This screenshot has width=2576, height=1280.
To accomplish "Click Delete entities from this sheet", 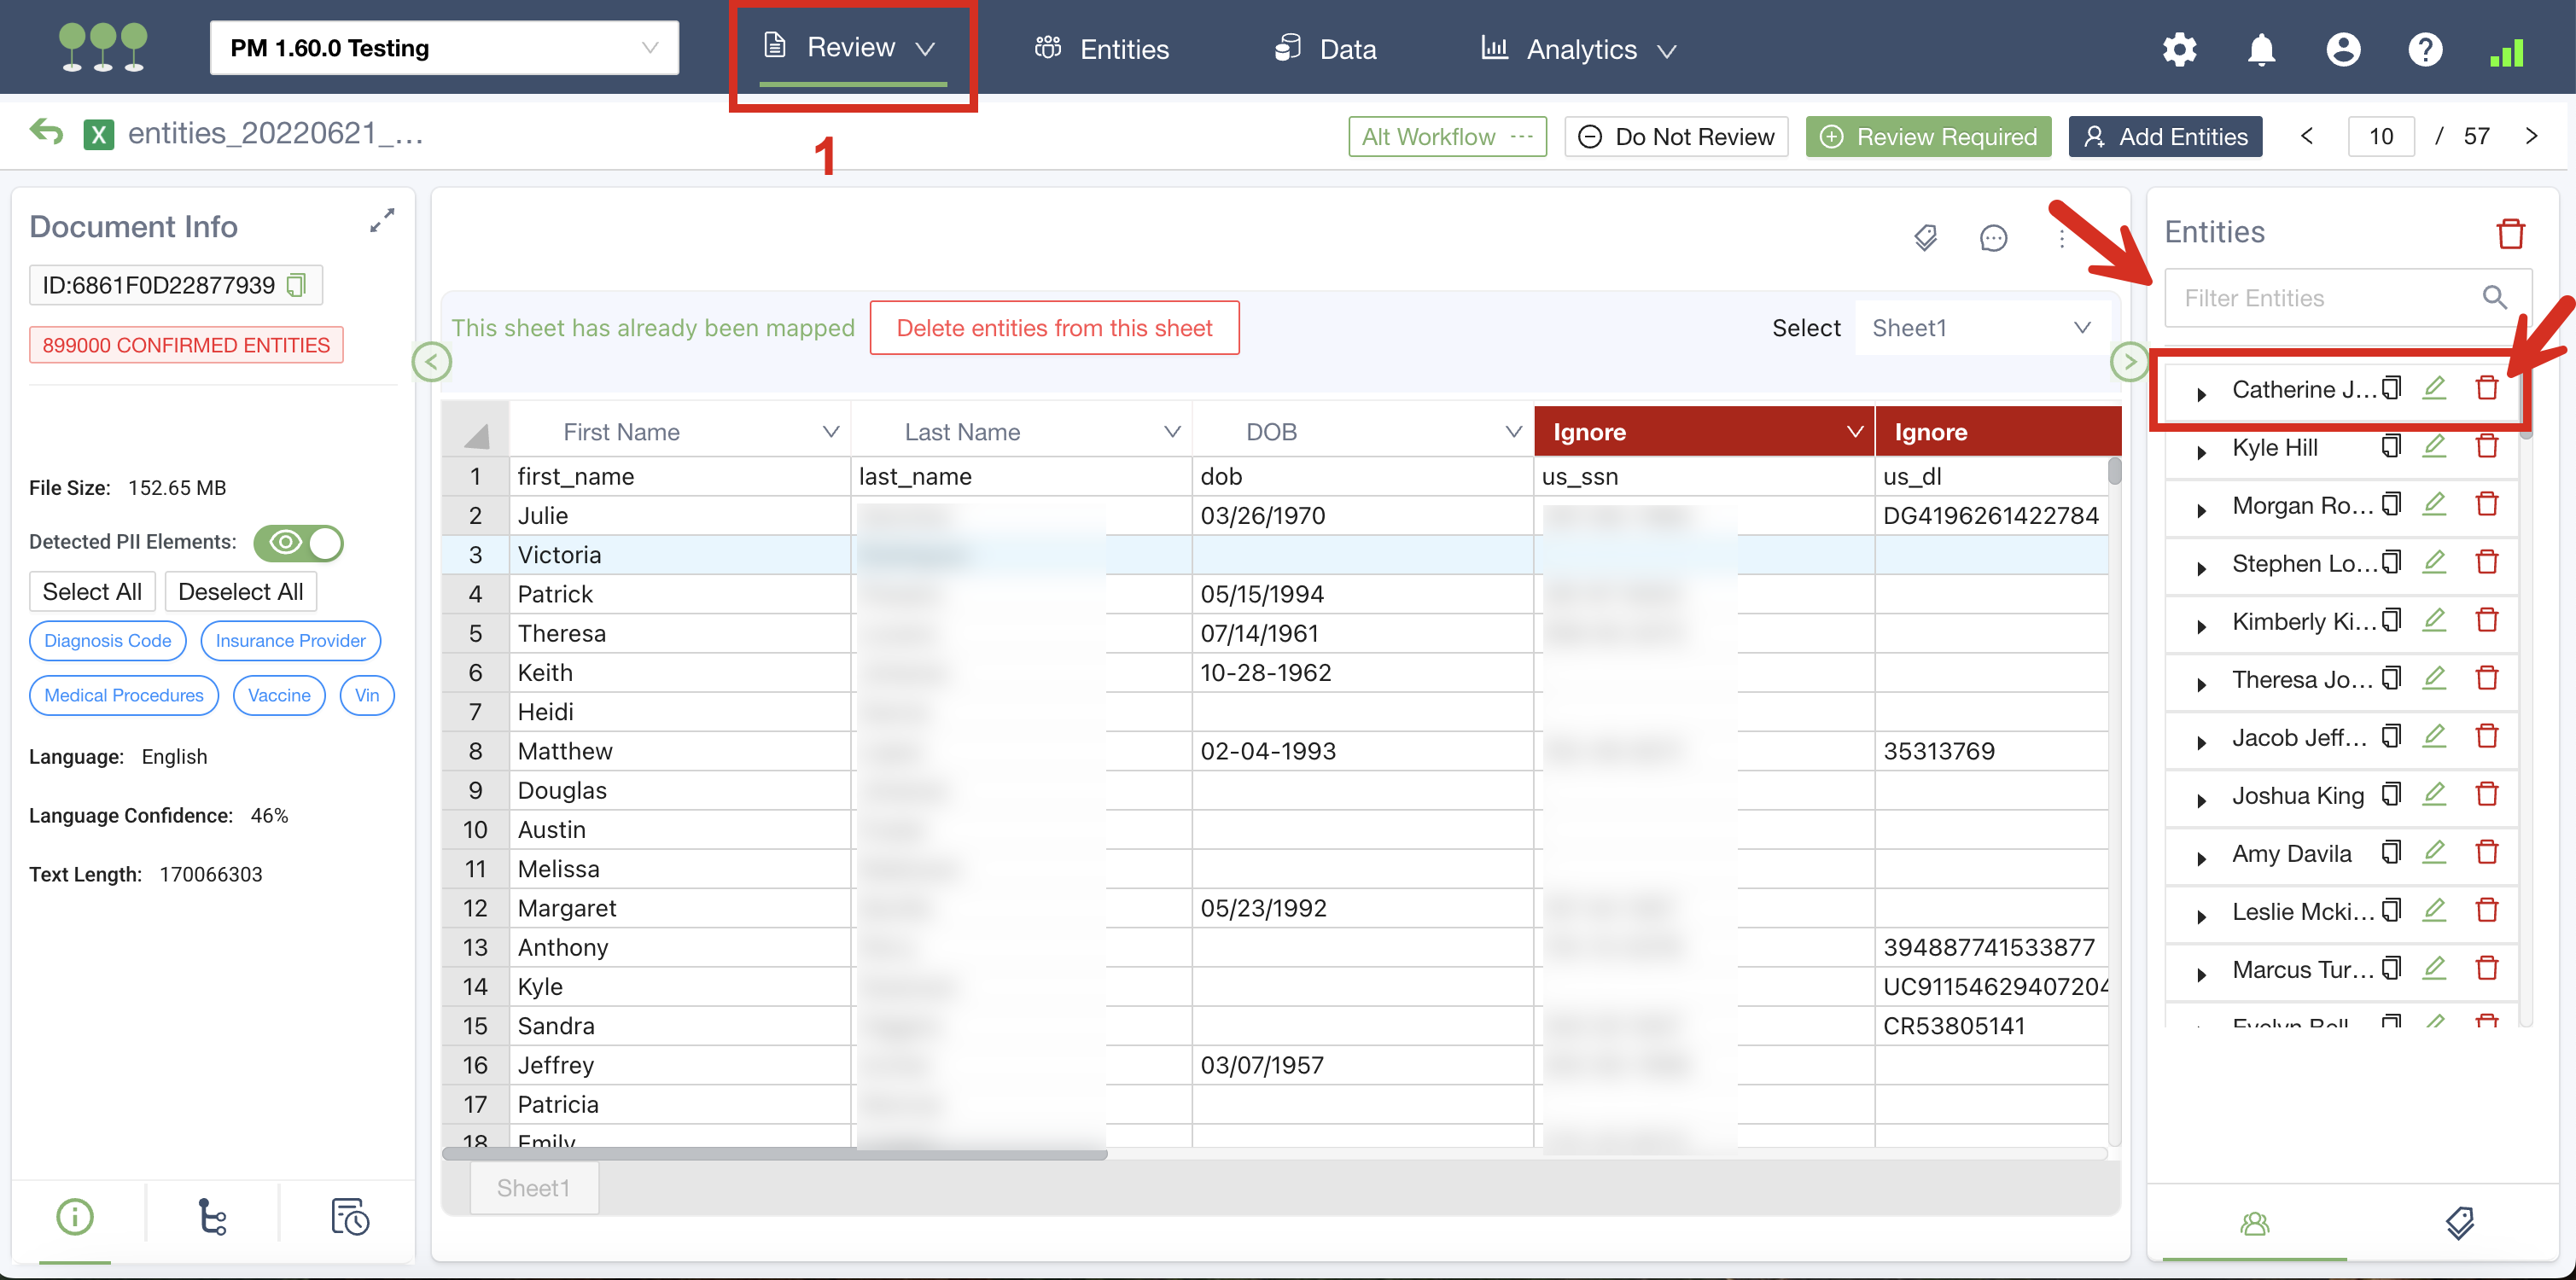I will pyautogui.click(x=1054, y=328).
